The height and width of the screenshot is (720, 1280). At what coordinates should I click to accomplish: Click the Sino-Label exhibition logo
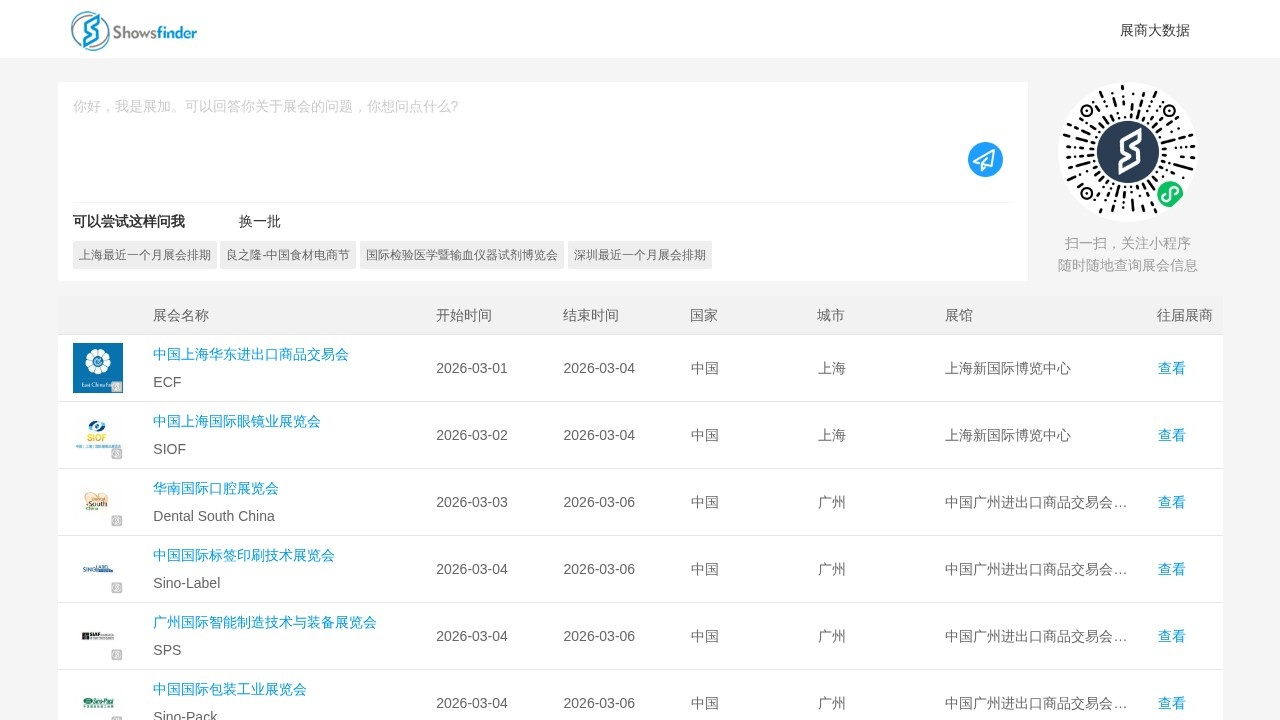98,569
